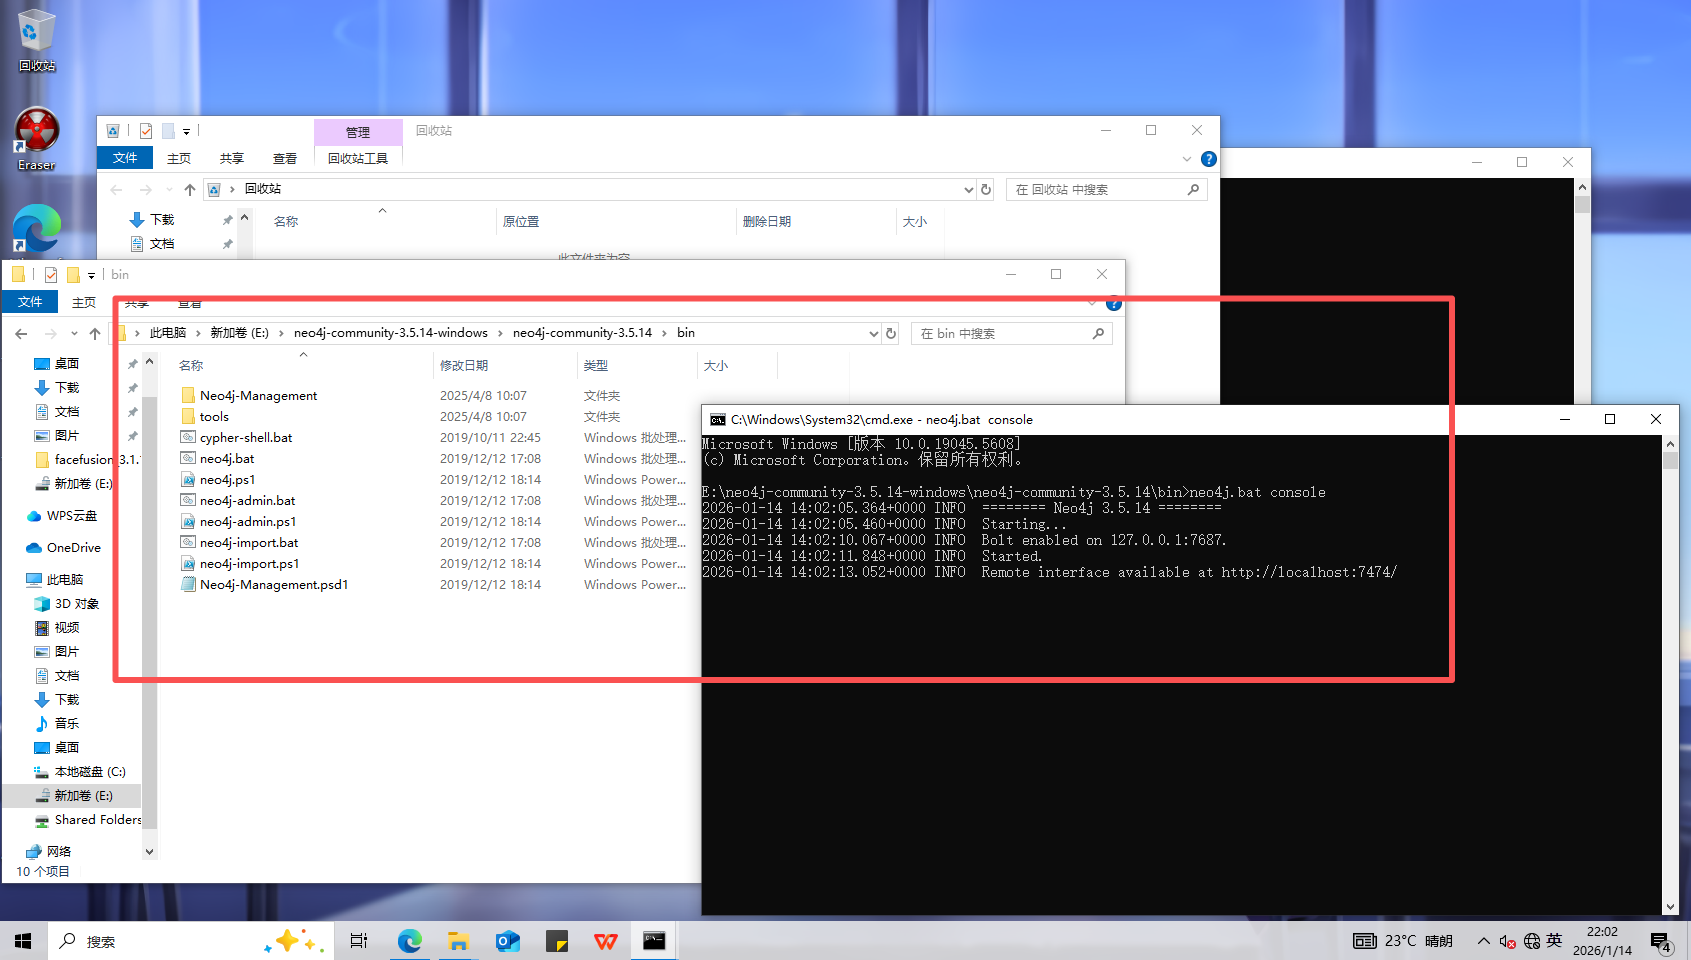
Task: Refresh the bin folder address bar
Action: tap(891, 333)
